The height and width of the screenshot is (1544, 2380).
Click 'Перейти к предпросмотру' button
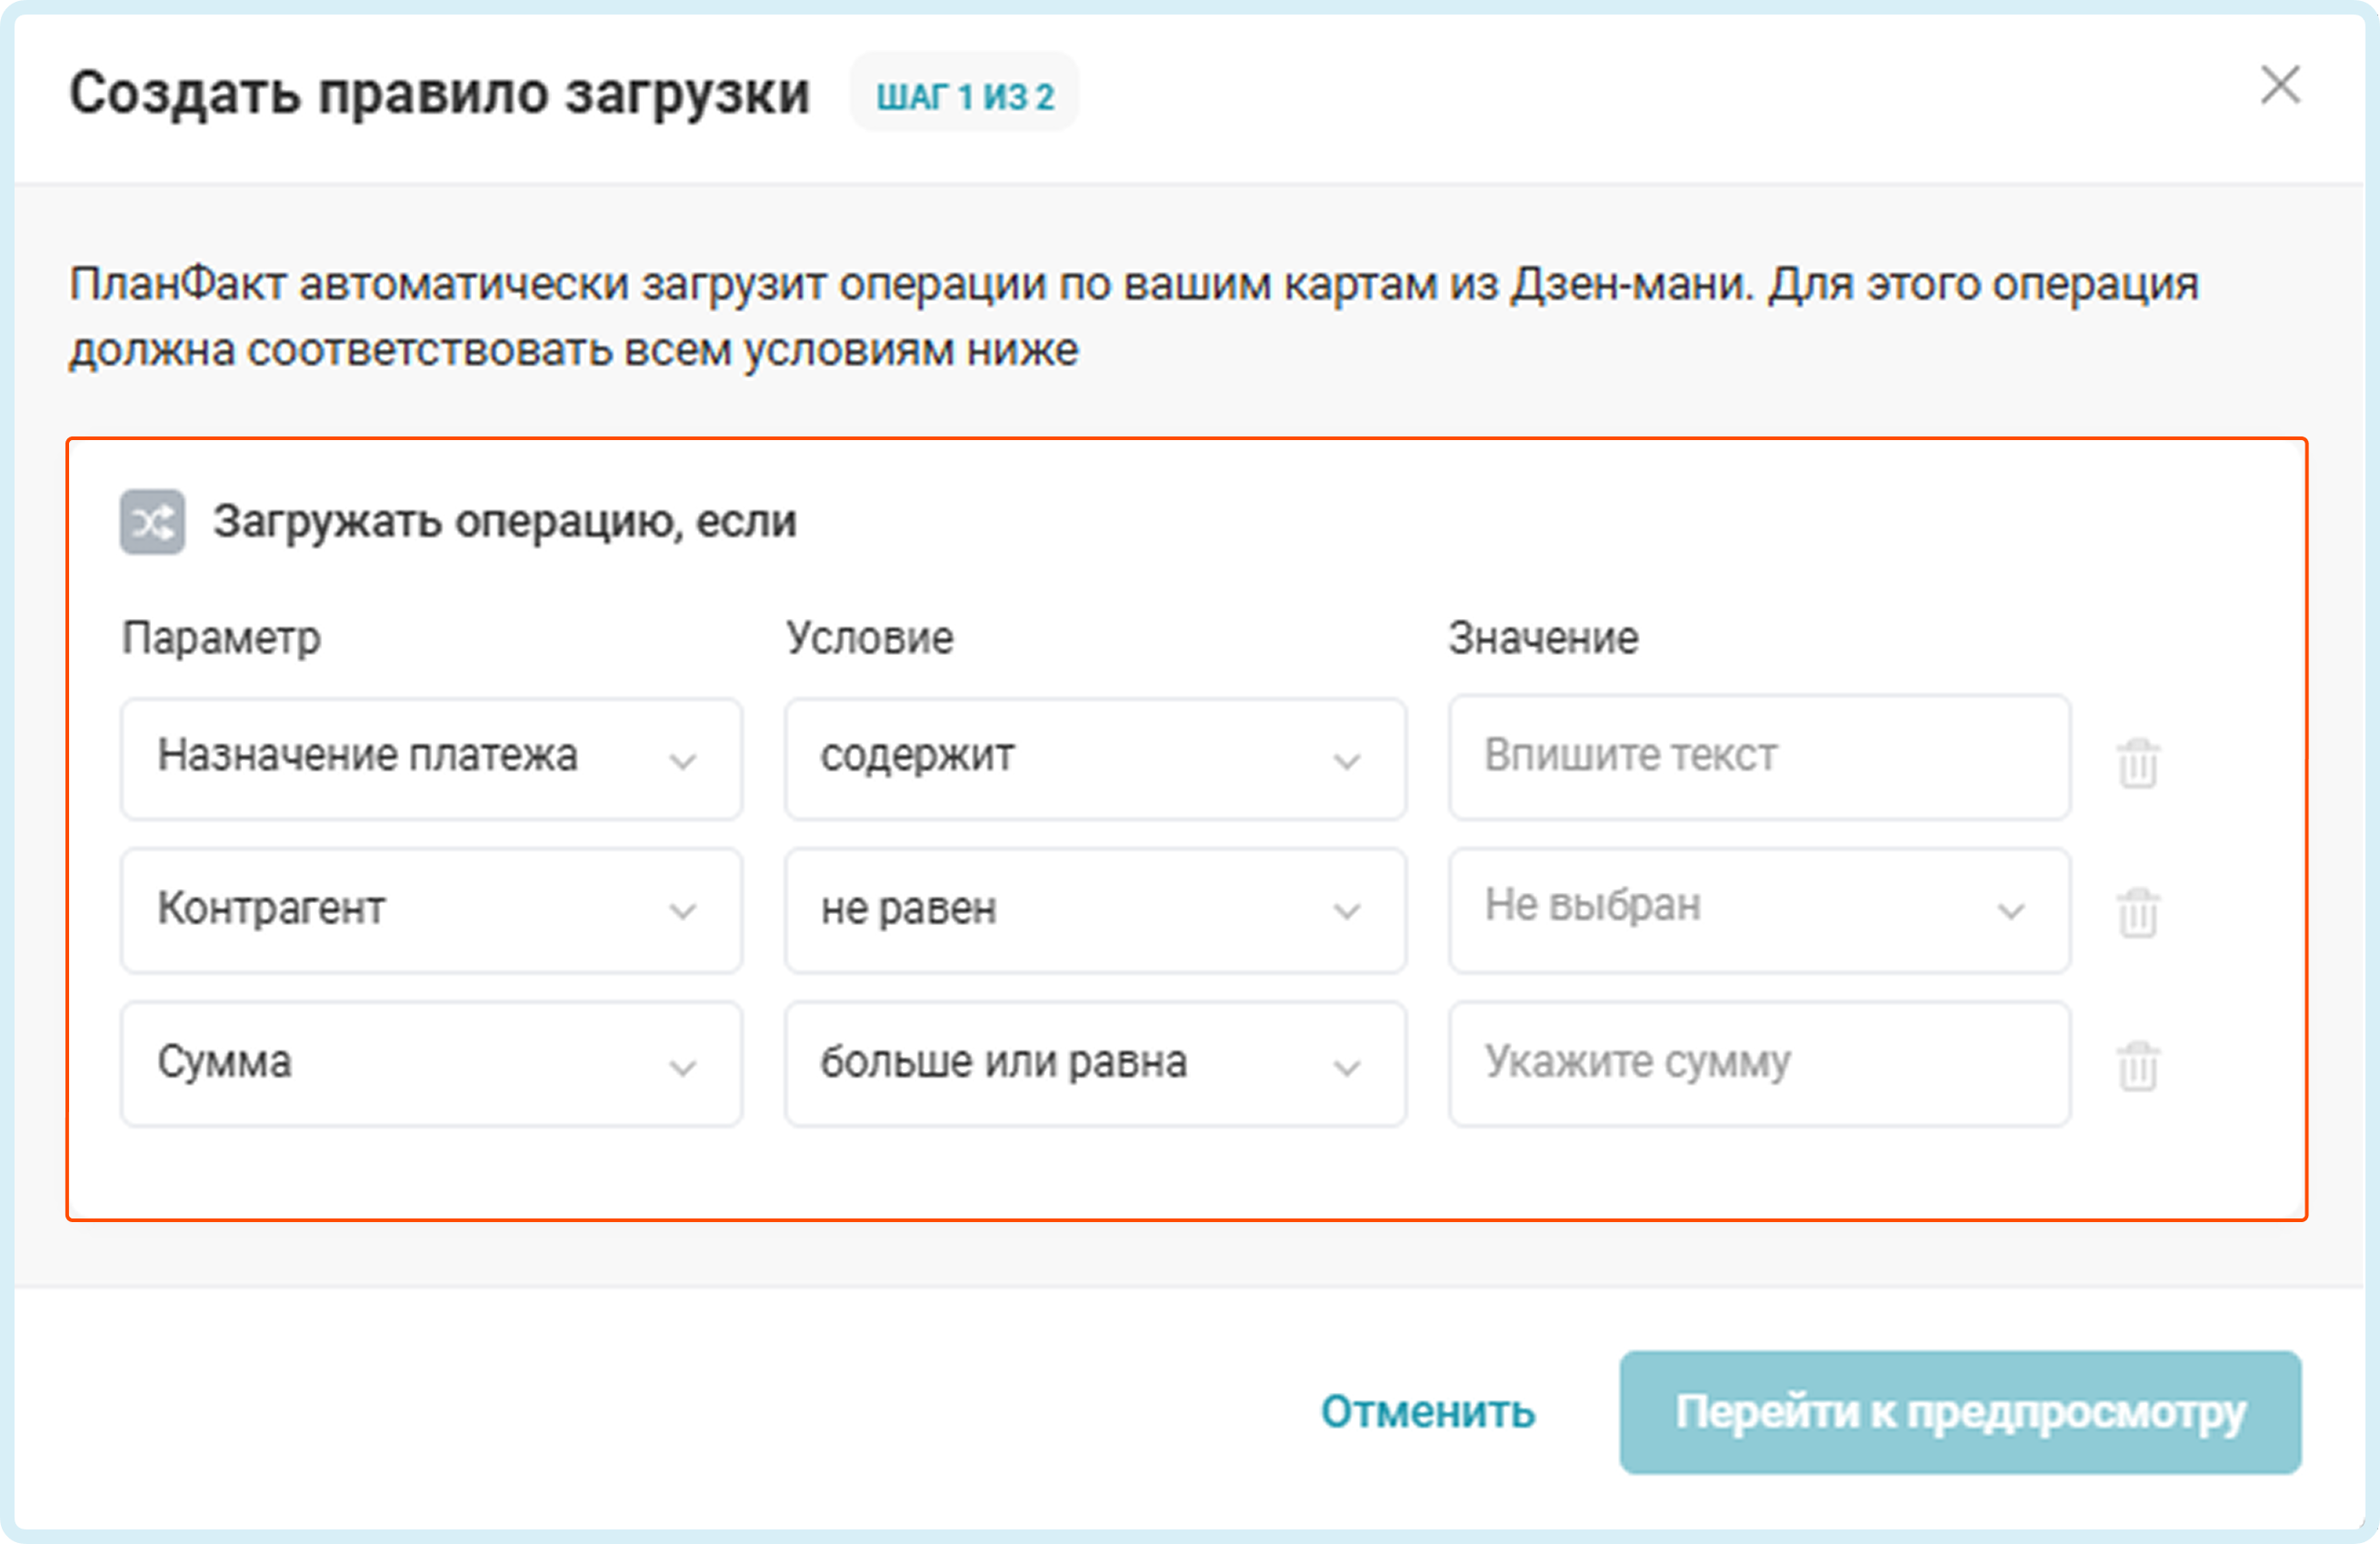1960,1412
